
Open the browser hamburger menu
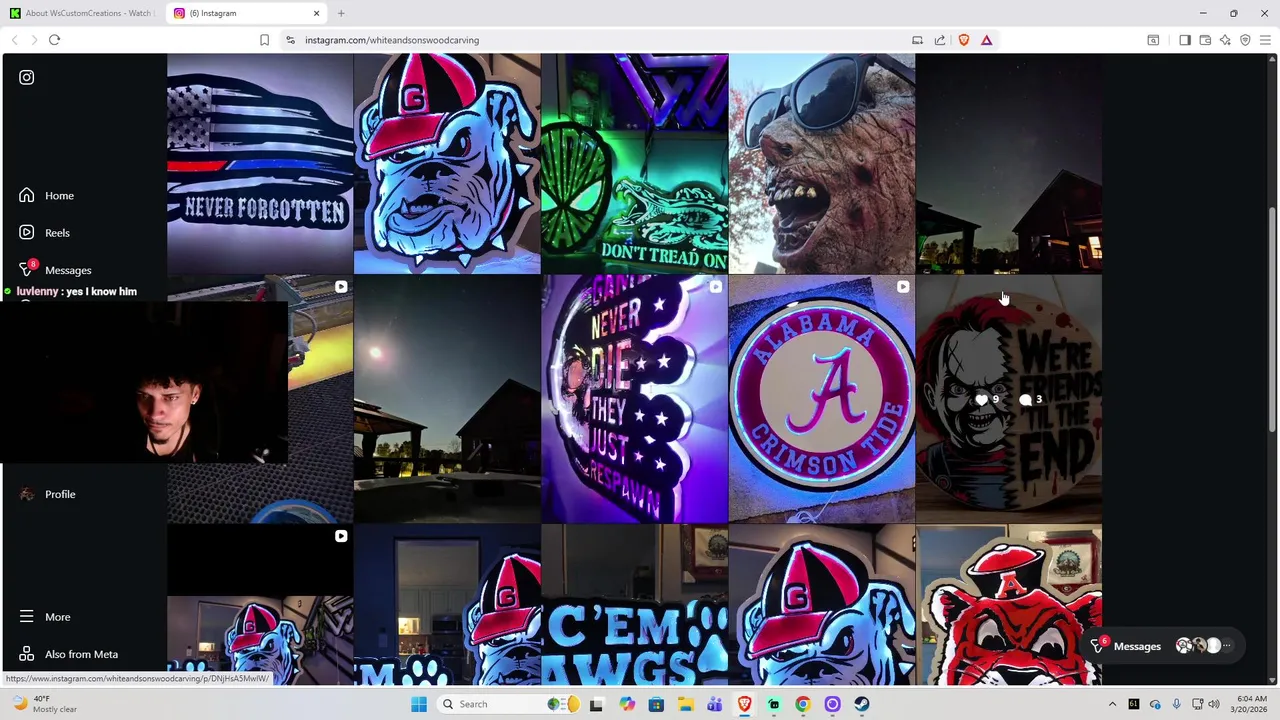1265,40
